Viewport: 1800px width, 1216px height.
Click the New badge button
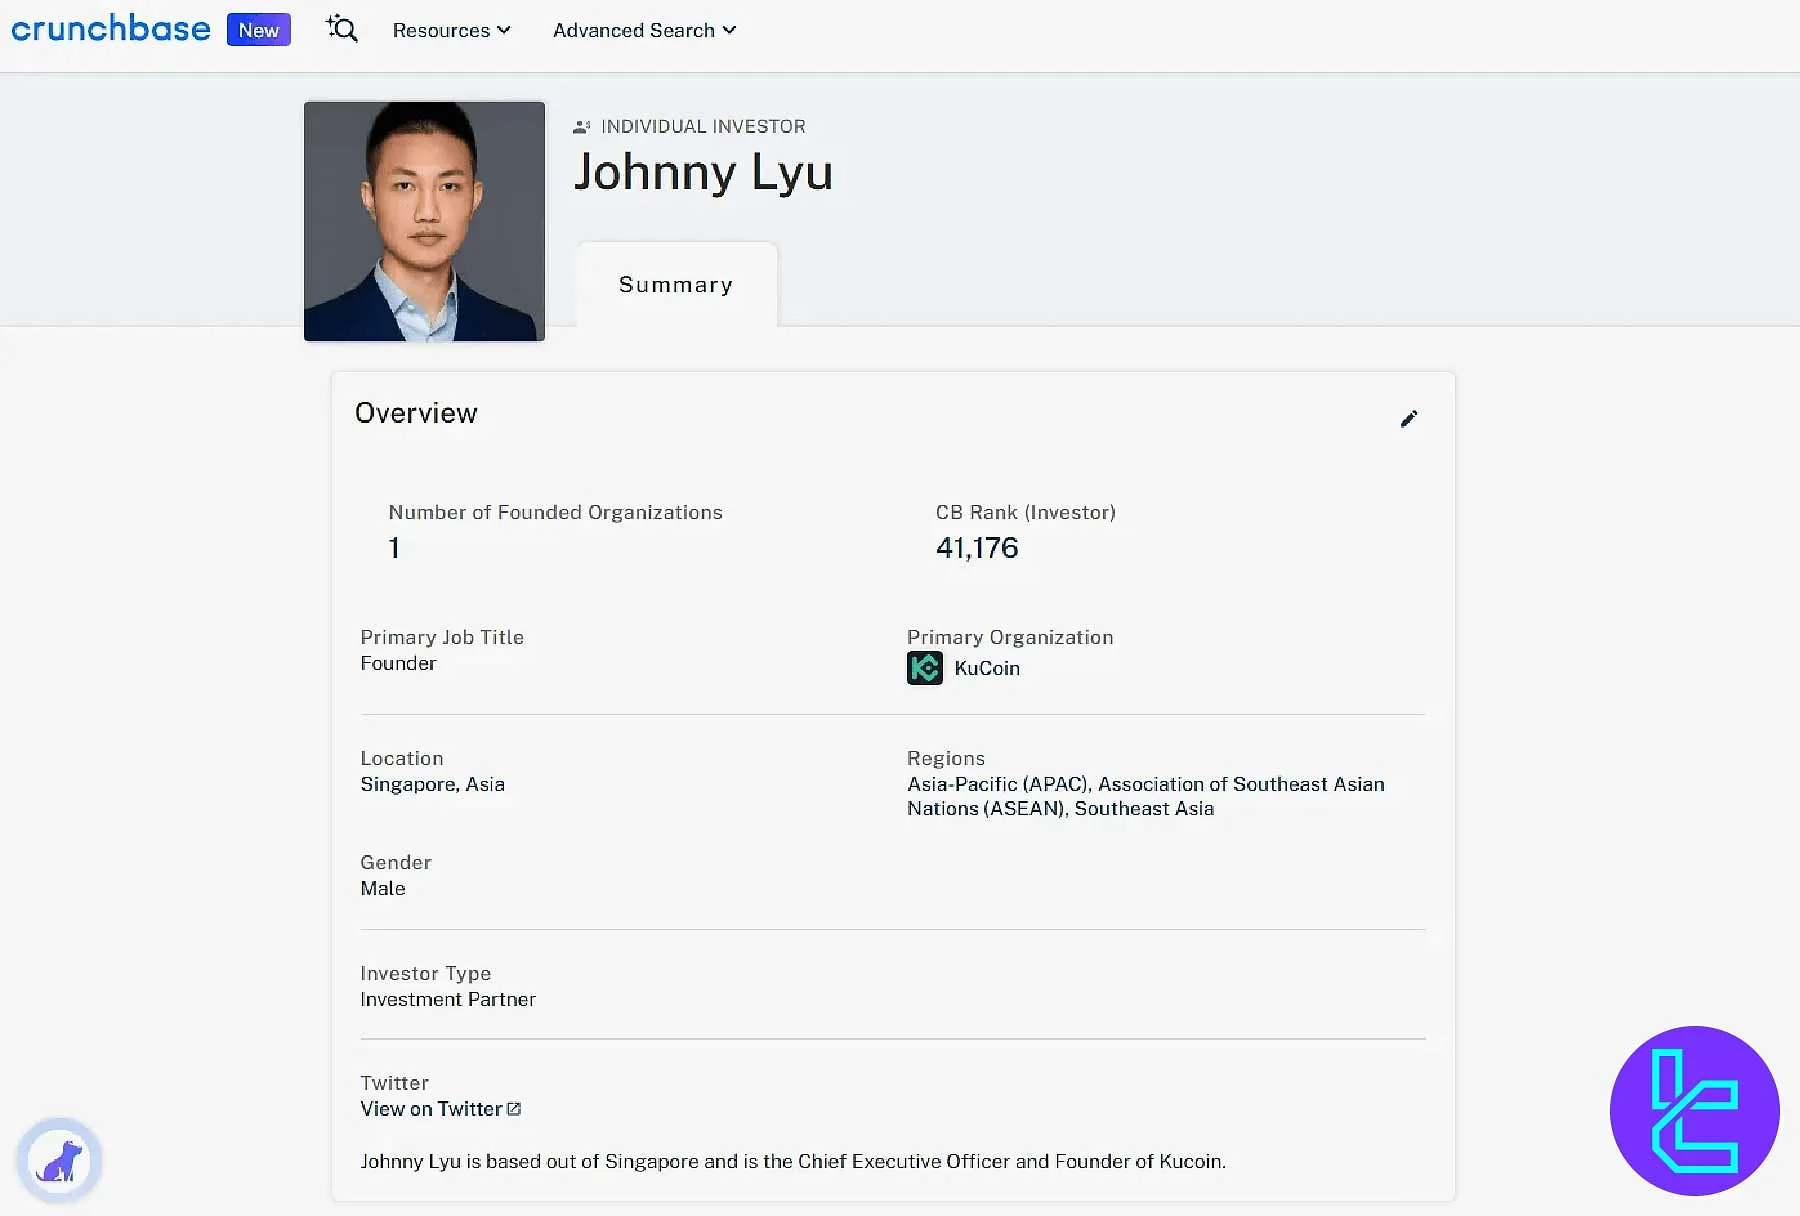tap(259, 30)
